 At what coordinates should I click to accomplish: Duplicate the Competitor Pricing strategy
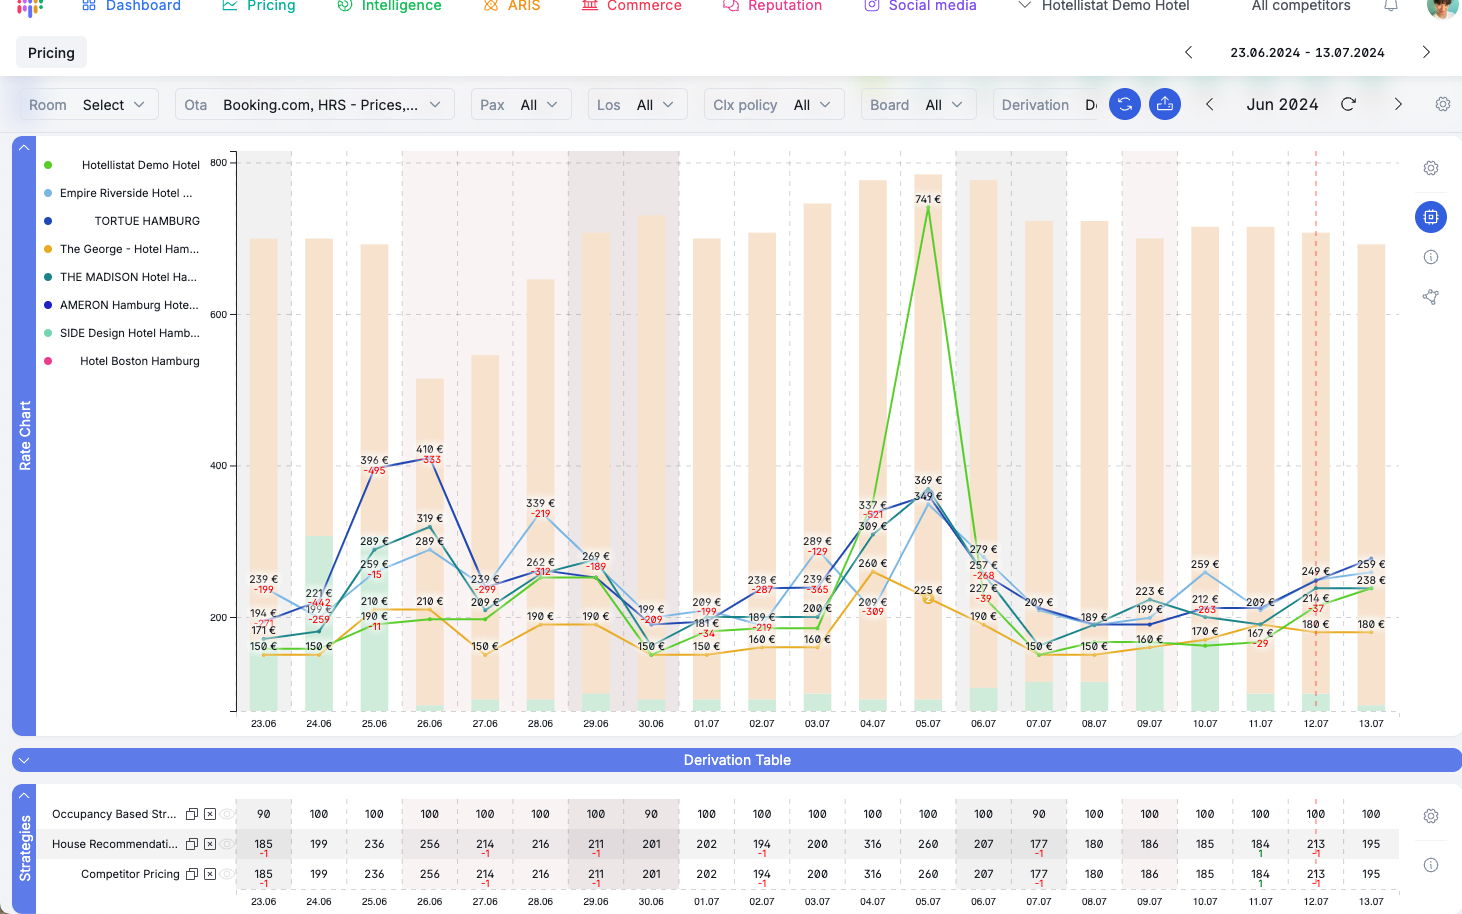[192, 874]
